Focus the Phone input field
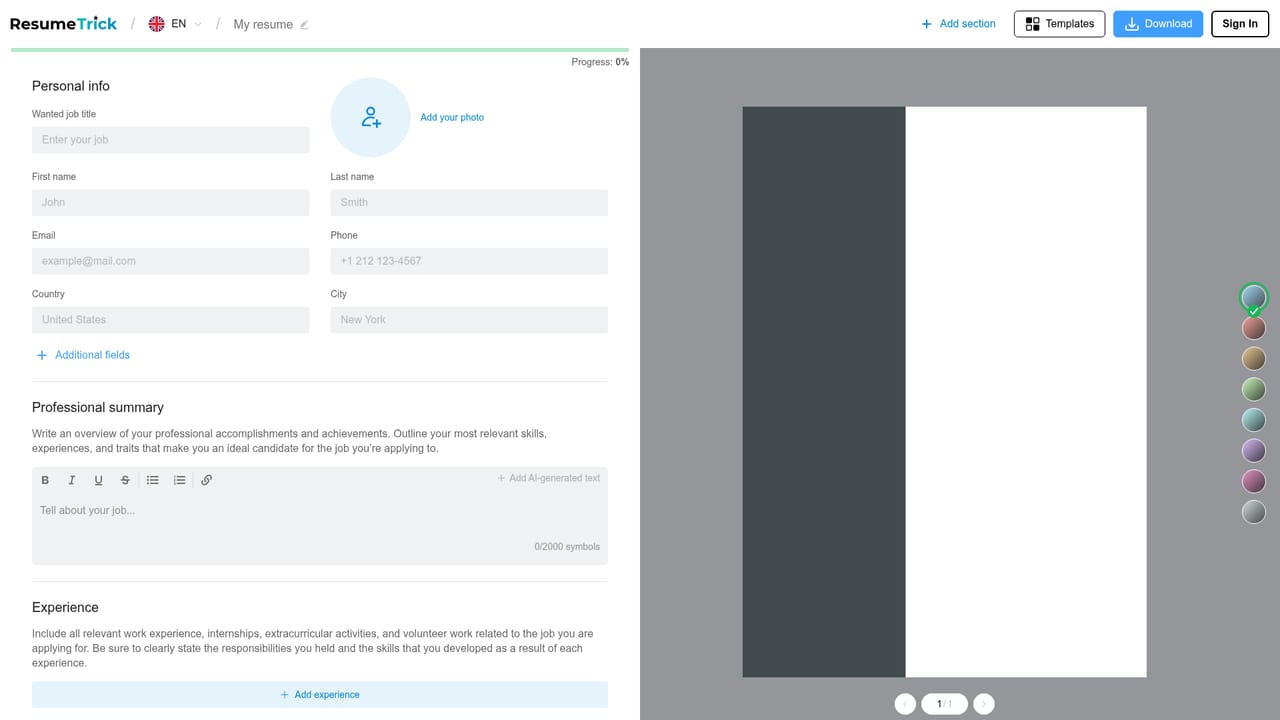The height and width of the screenshot is (720, 1280). pyautogui.click(x=469, y=261)
